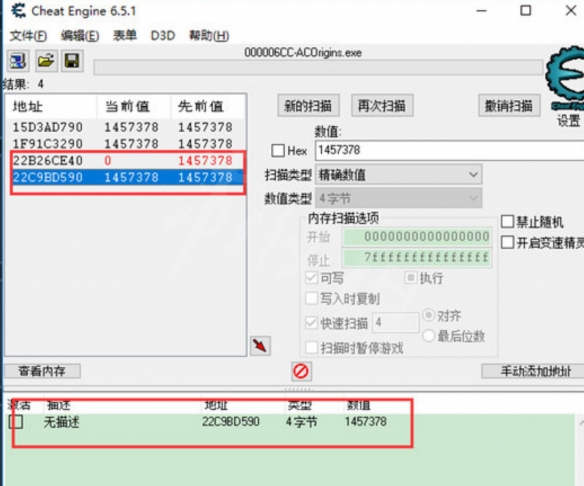584x486 pixels.
Task: Close the Cheat Engine window
Action: coord(571,11)
